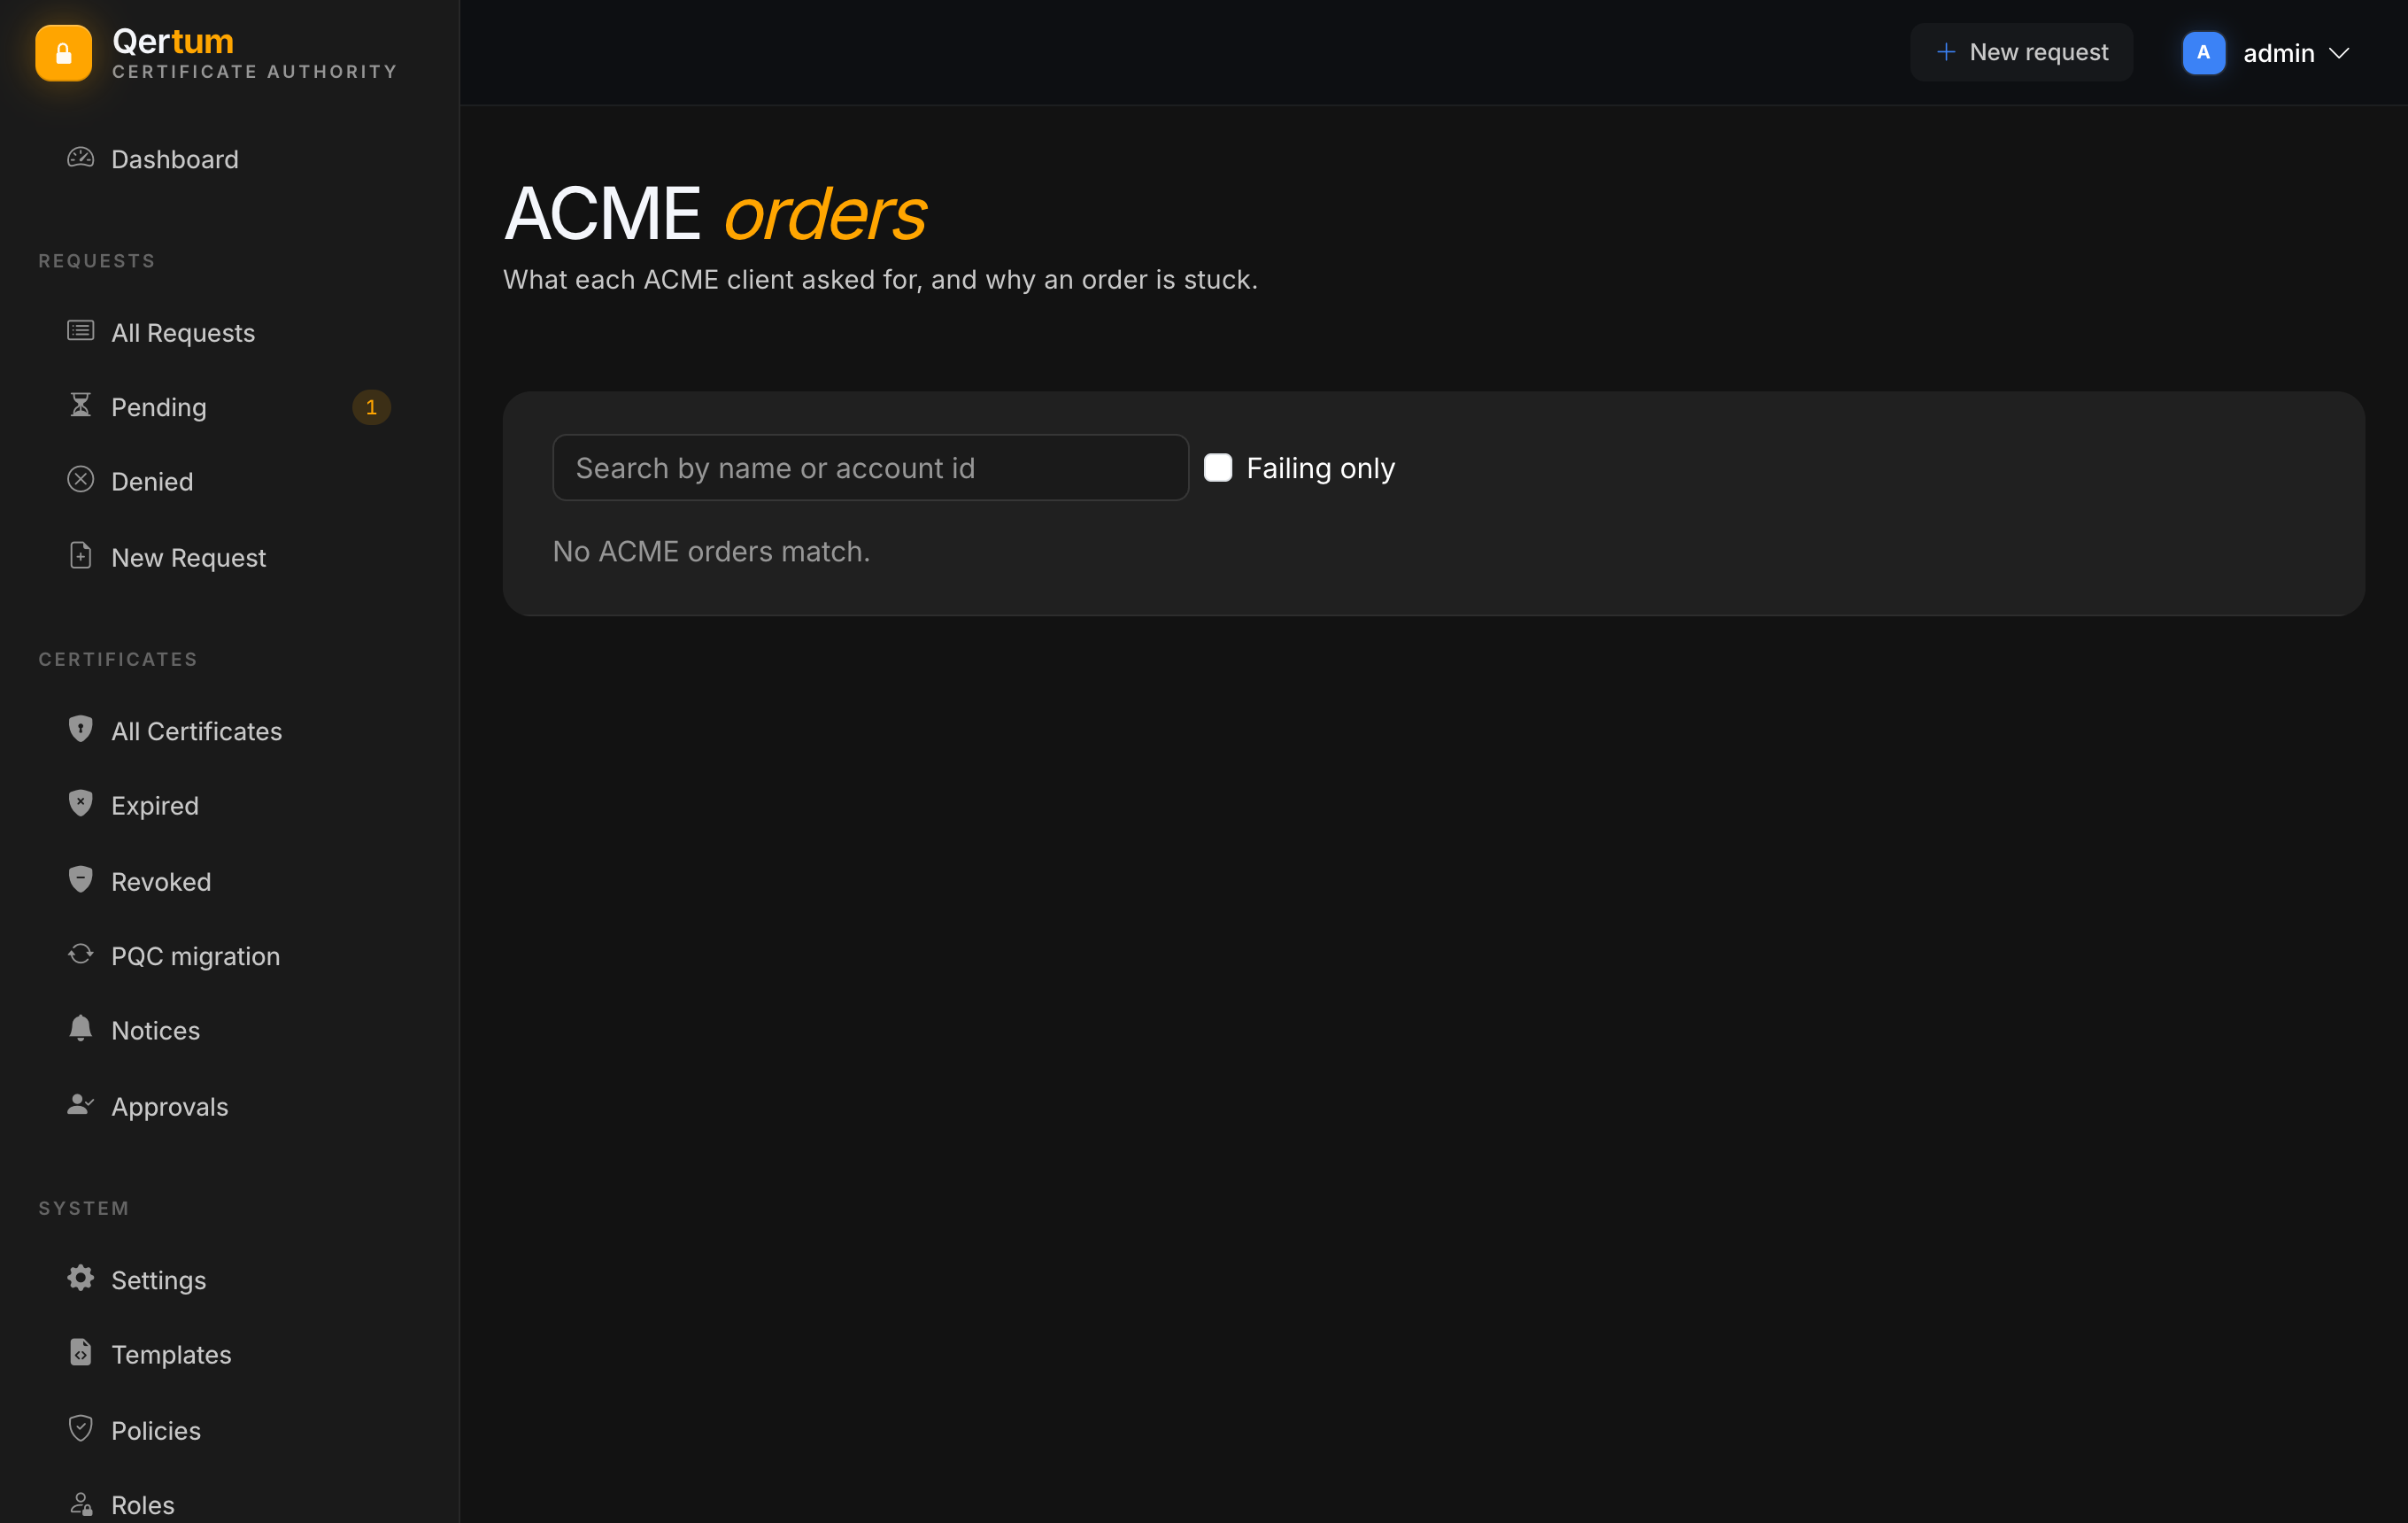
Task: Focus the search by name or account id field
Action: click(x=870, y=468)
